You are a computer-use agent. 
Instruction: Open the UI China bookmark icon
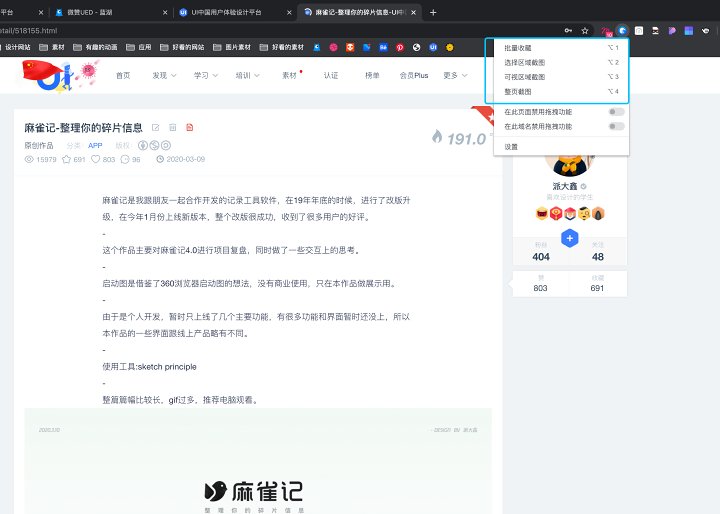point(433,47)
